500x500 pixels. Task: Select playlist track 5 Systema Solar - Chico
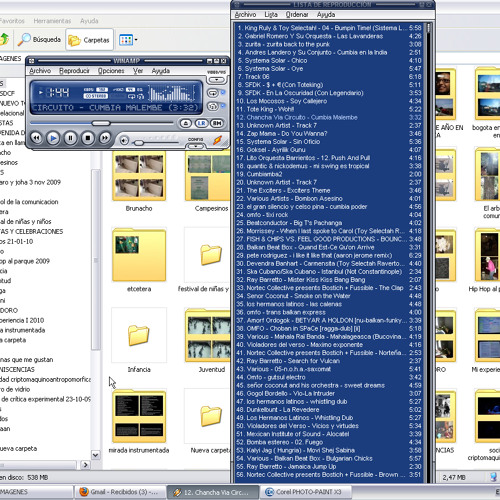click(329, 61)
